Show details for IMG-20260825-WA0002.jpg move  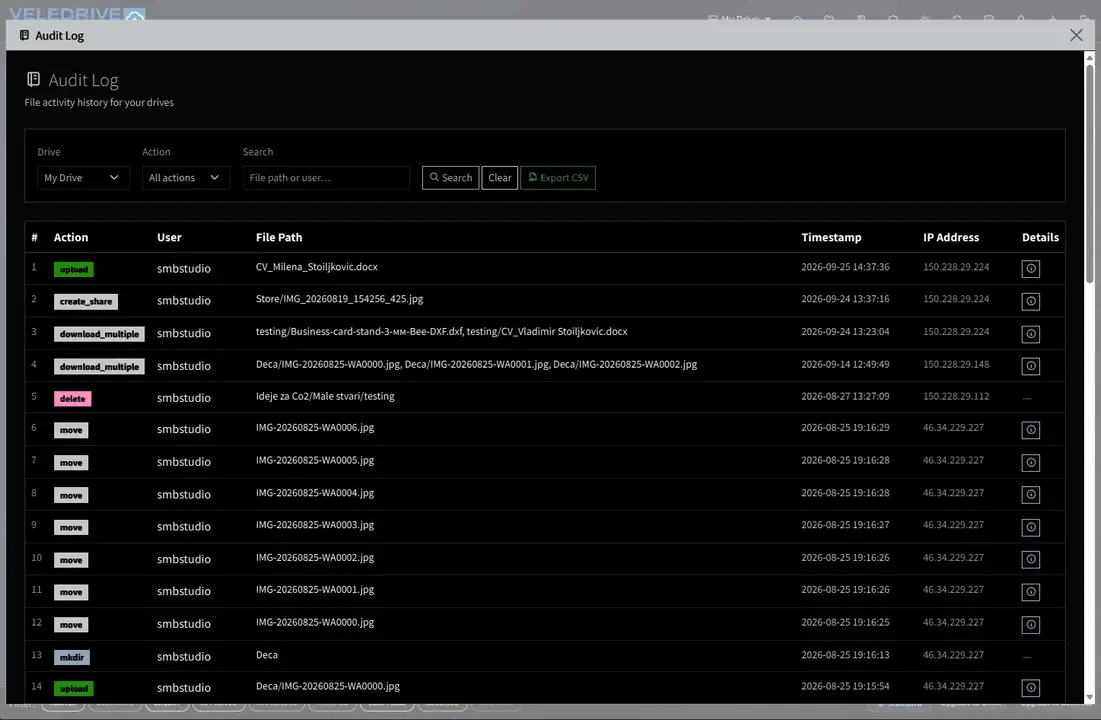1030,559
